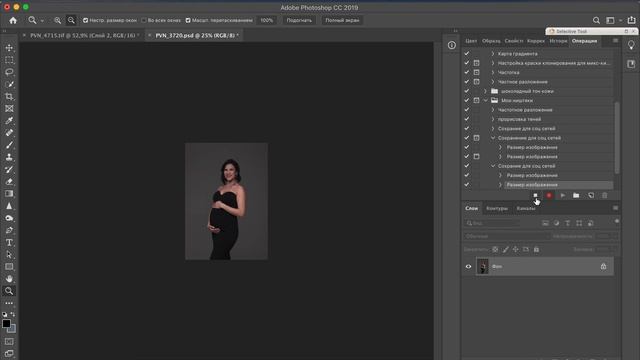Hide the Фон layer with eye icon
This screenshot has width=640, height=360.
468,267
